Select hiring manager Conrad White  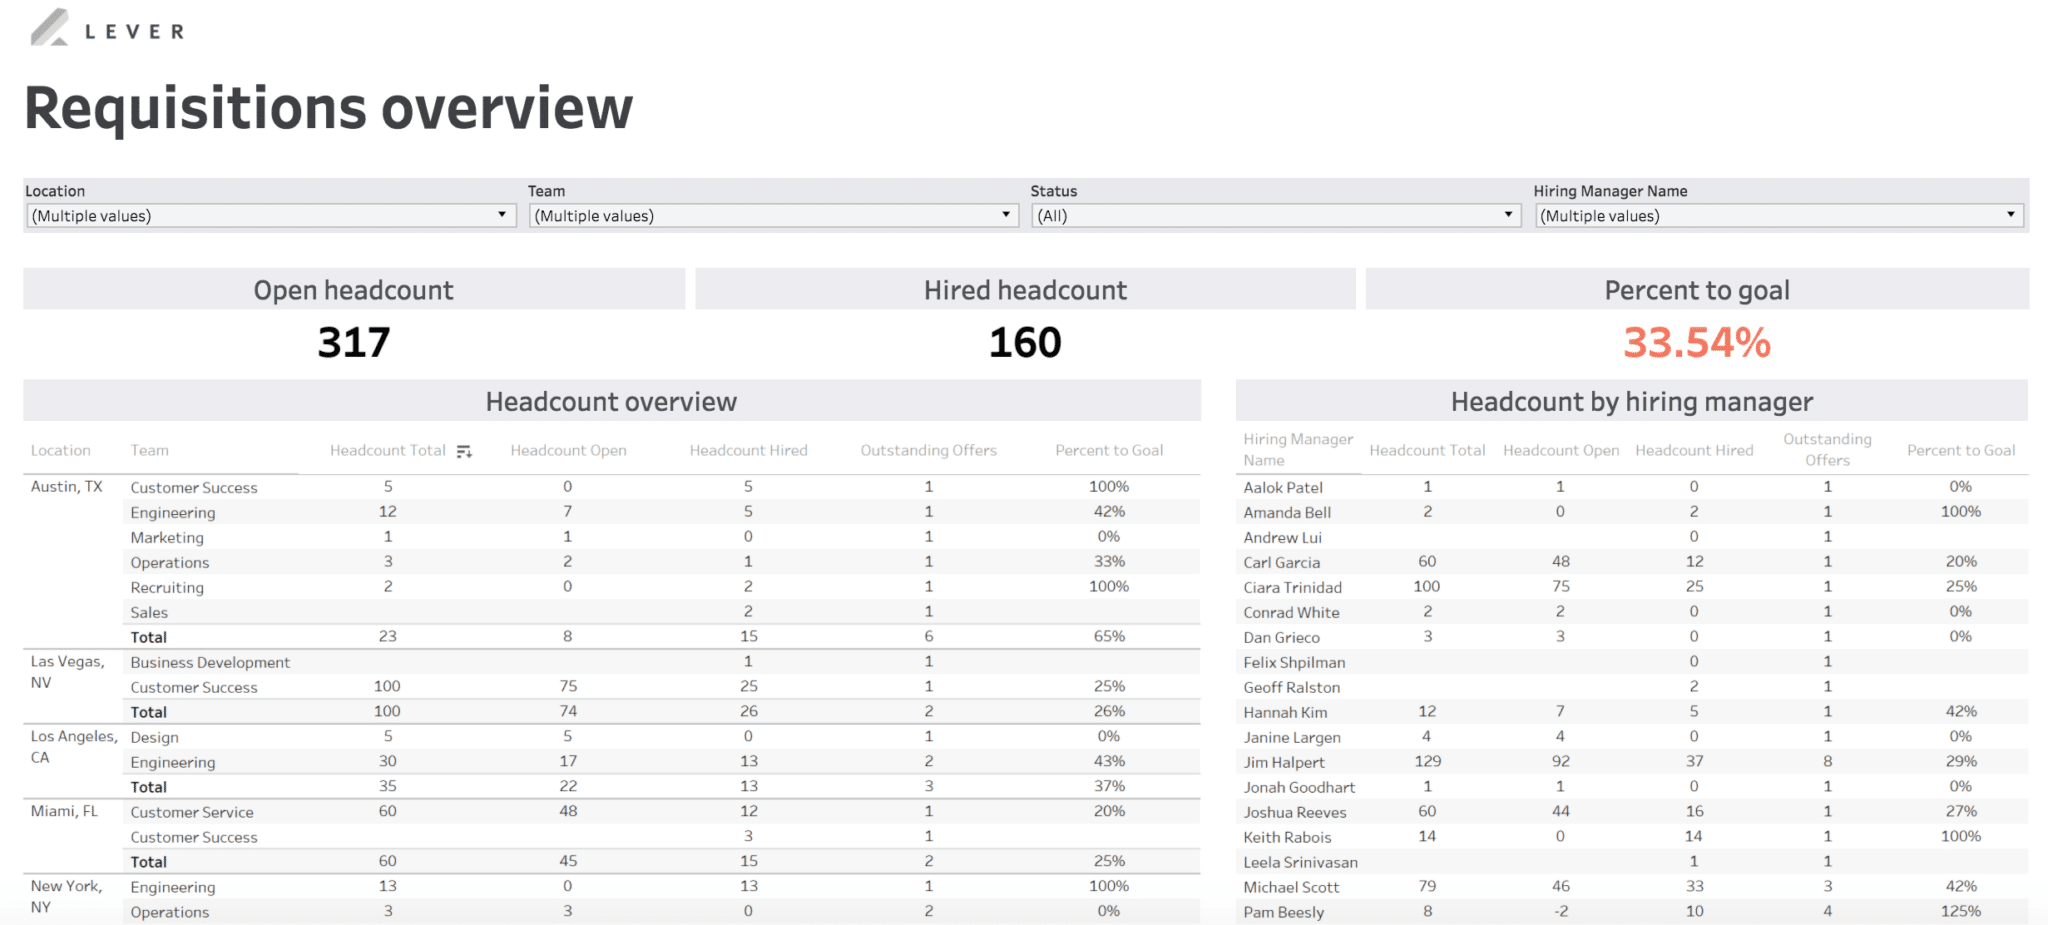(1291, 612)
